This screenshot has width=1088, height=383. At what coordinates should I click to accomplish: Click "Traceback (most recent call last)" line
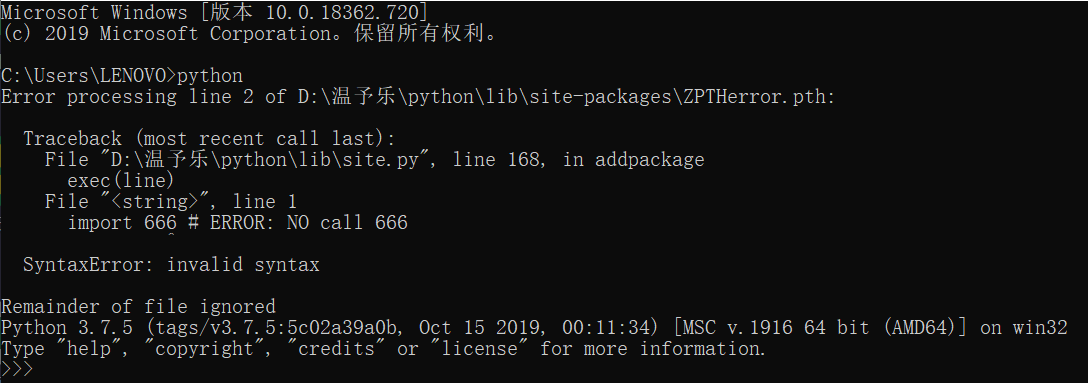tap(209, 139)
